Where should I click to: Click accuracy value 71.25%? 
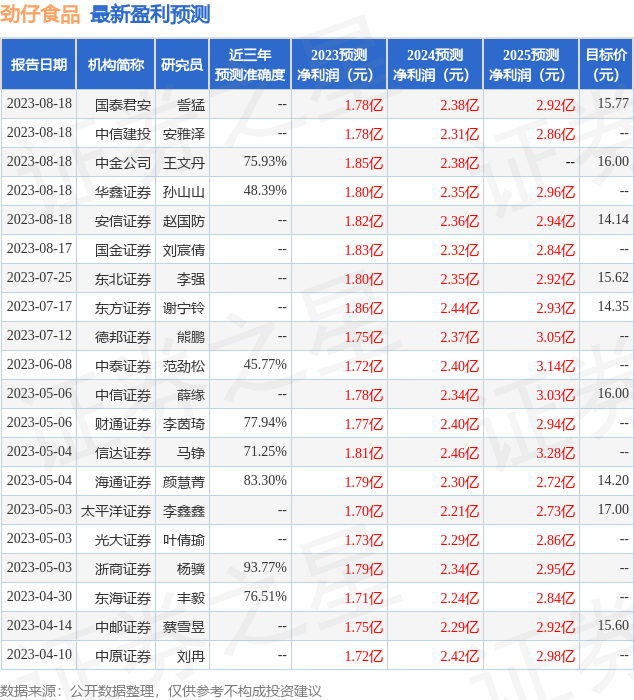tap(265, 451)
